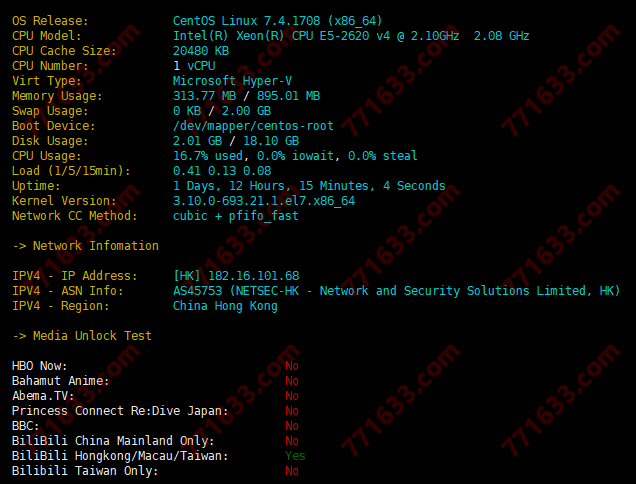Click the Media Unlock Test heading
Image resolution: width=636 pixels, height=484 pixels.
(82, 336)
